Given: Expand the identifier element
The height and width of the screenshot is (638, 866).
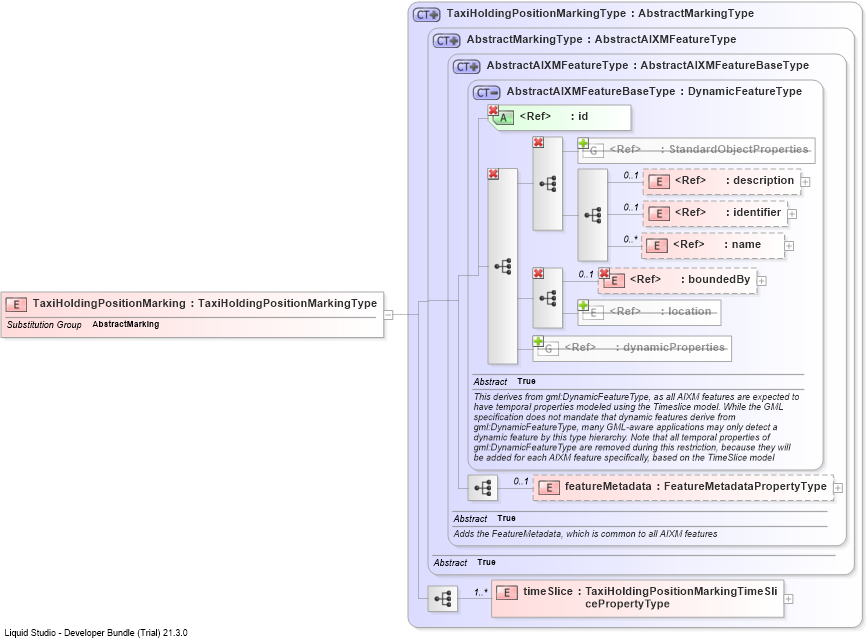Looking at the screenshot, I should coord(792,214).
